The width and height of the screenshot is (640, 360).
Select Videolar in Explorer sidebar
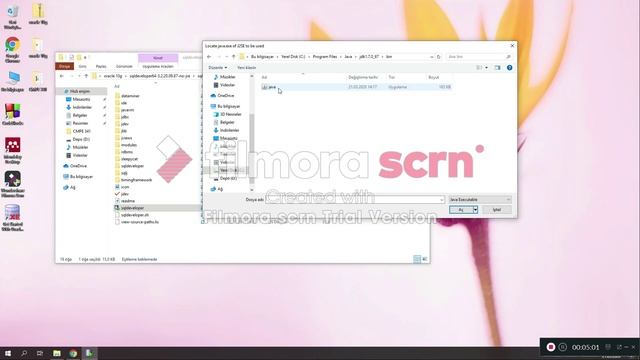pos(80,155)
